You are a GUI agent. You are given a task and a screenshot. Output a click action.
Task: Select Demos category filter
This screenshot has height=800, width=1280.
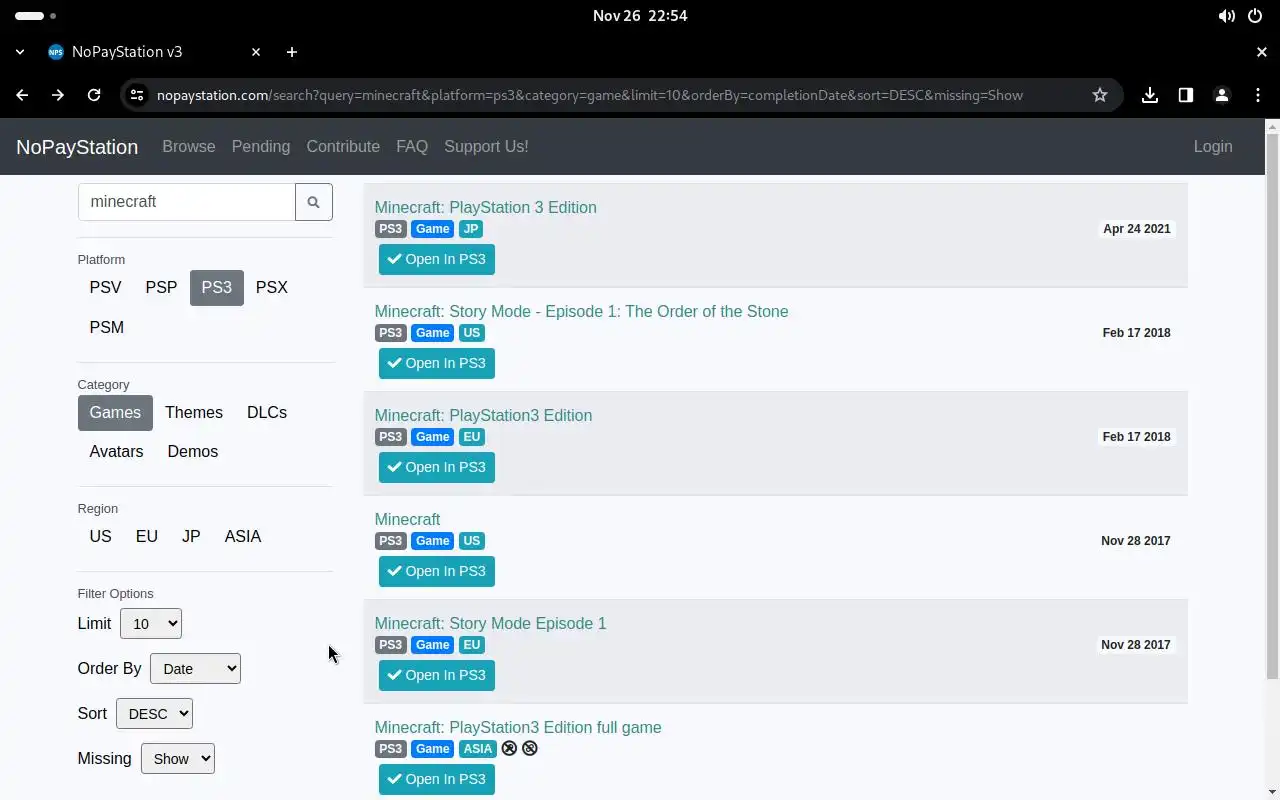pos(193,451)
